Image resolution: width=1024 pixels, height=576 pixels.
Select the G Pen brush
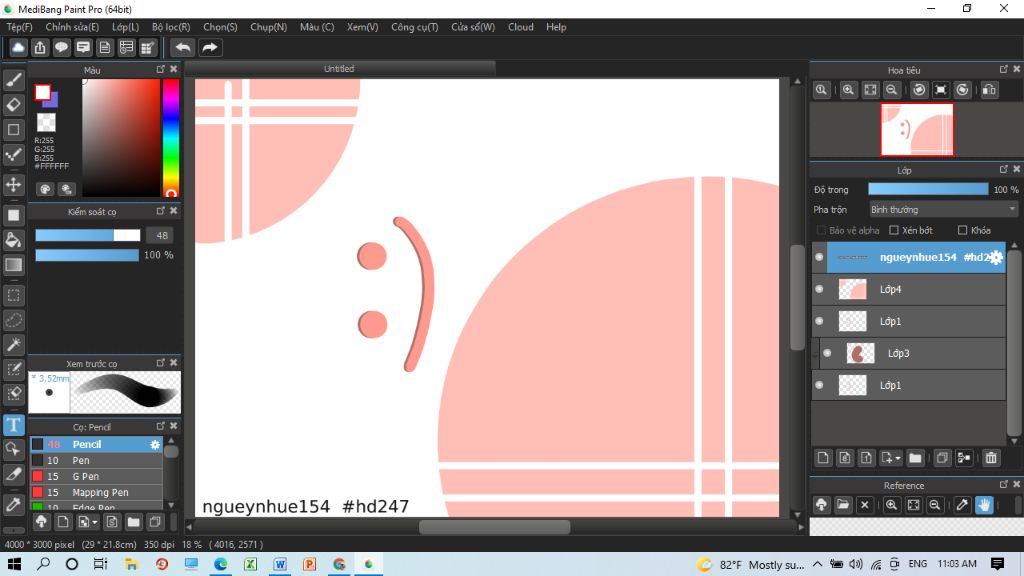tap(96, 476)
